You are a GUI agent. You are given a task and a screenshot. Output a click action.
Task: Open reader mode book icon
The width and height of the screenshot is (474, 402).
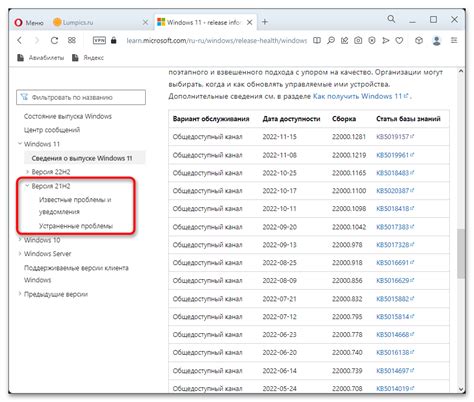click(317, 40)
